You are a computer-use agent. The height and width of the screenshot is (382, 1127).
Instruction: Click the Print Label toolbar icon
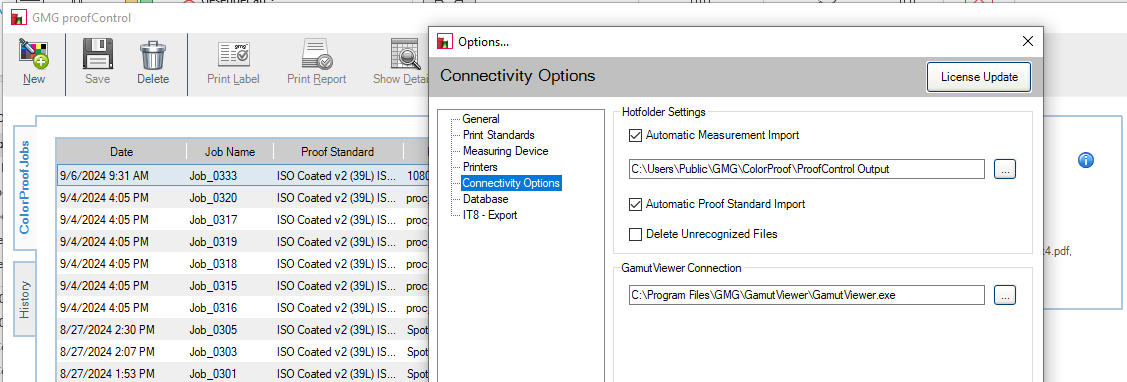234,55
